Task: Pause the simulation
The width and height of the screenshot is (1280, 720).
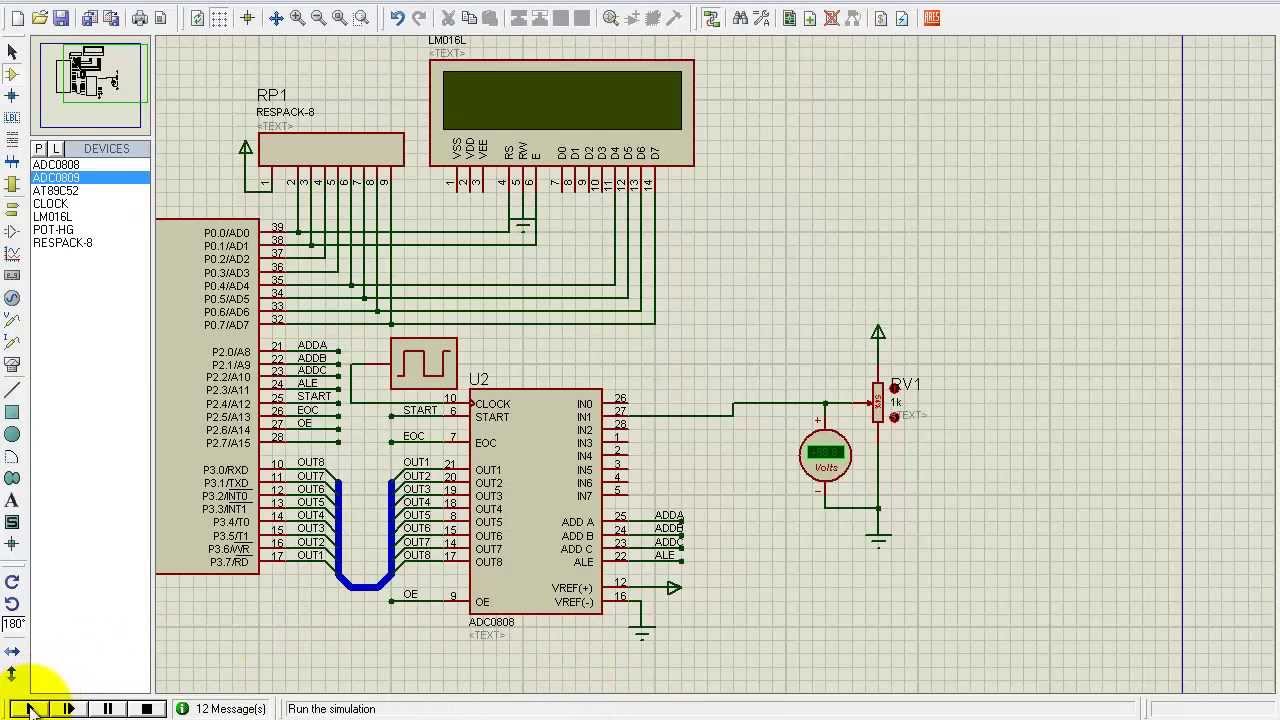Action: 107,709
